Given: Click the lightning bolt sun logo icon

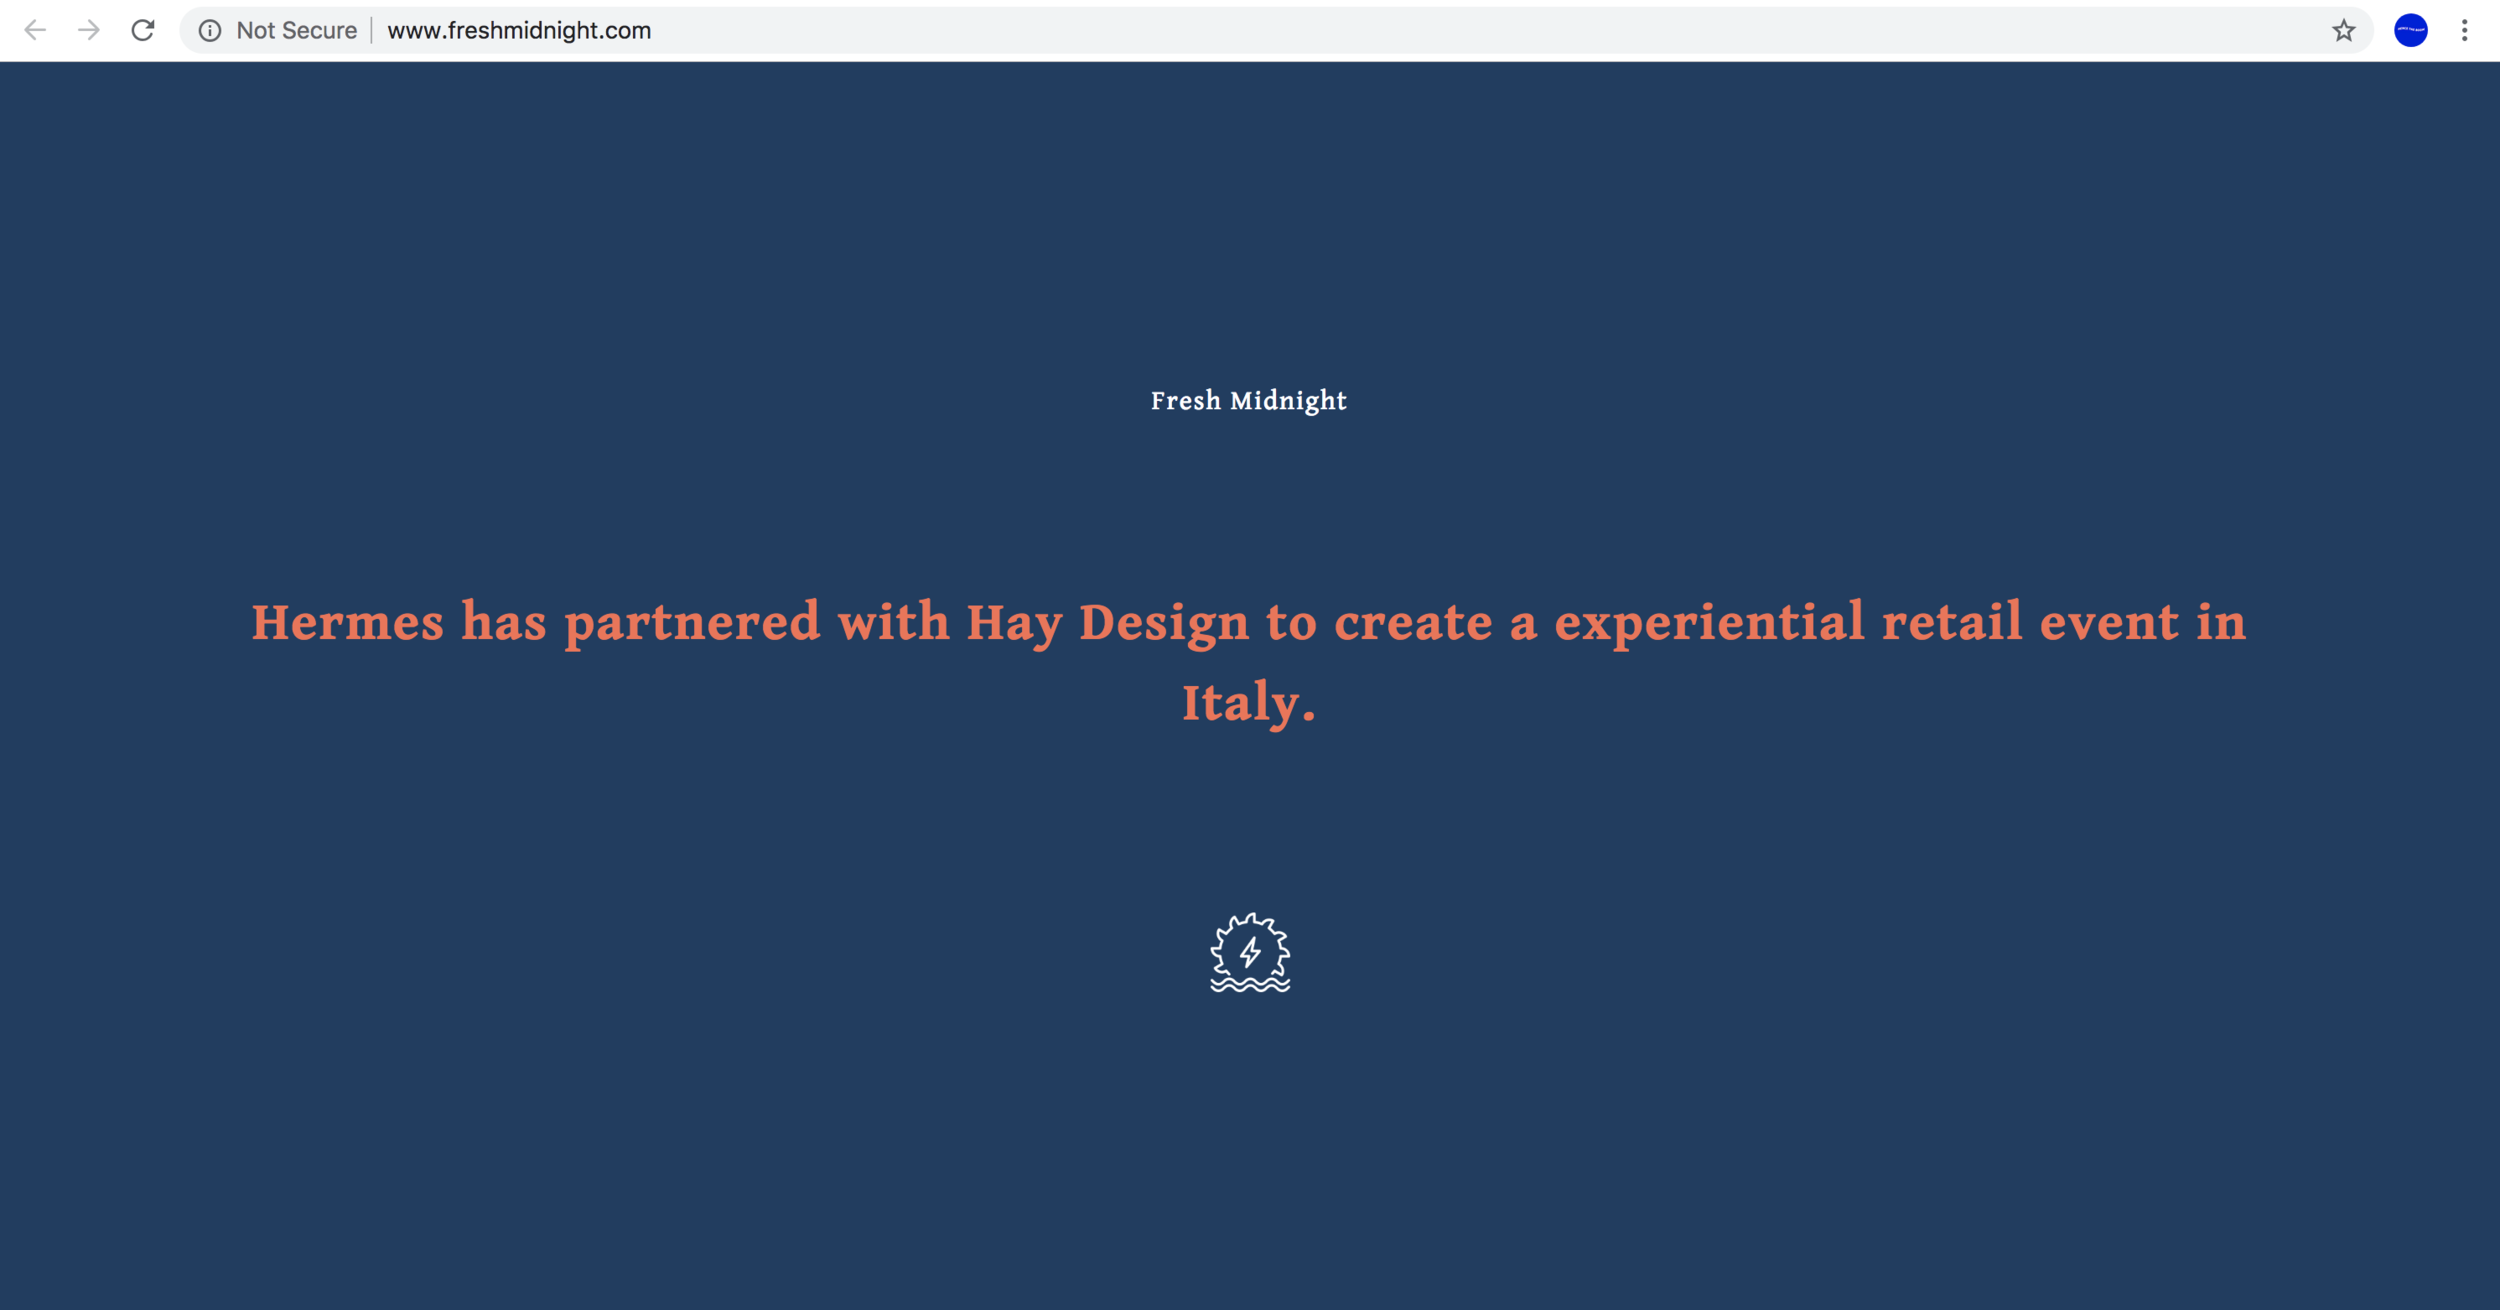Looking at the screenshot, I should click(x=1250, y=952).
